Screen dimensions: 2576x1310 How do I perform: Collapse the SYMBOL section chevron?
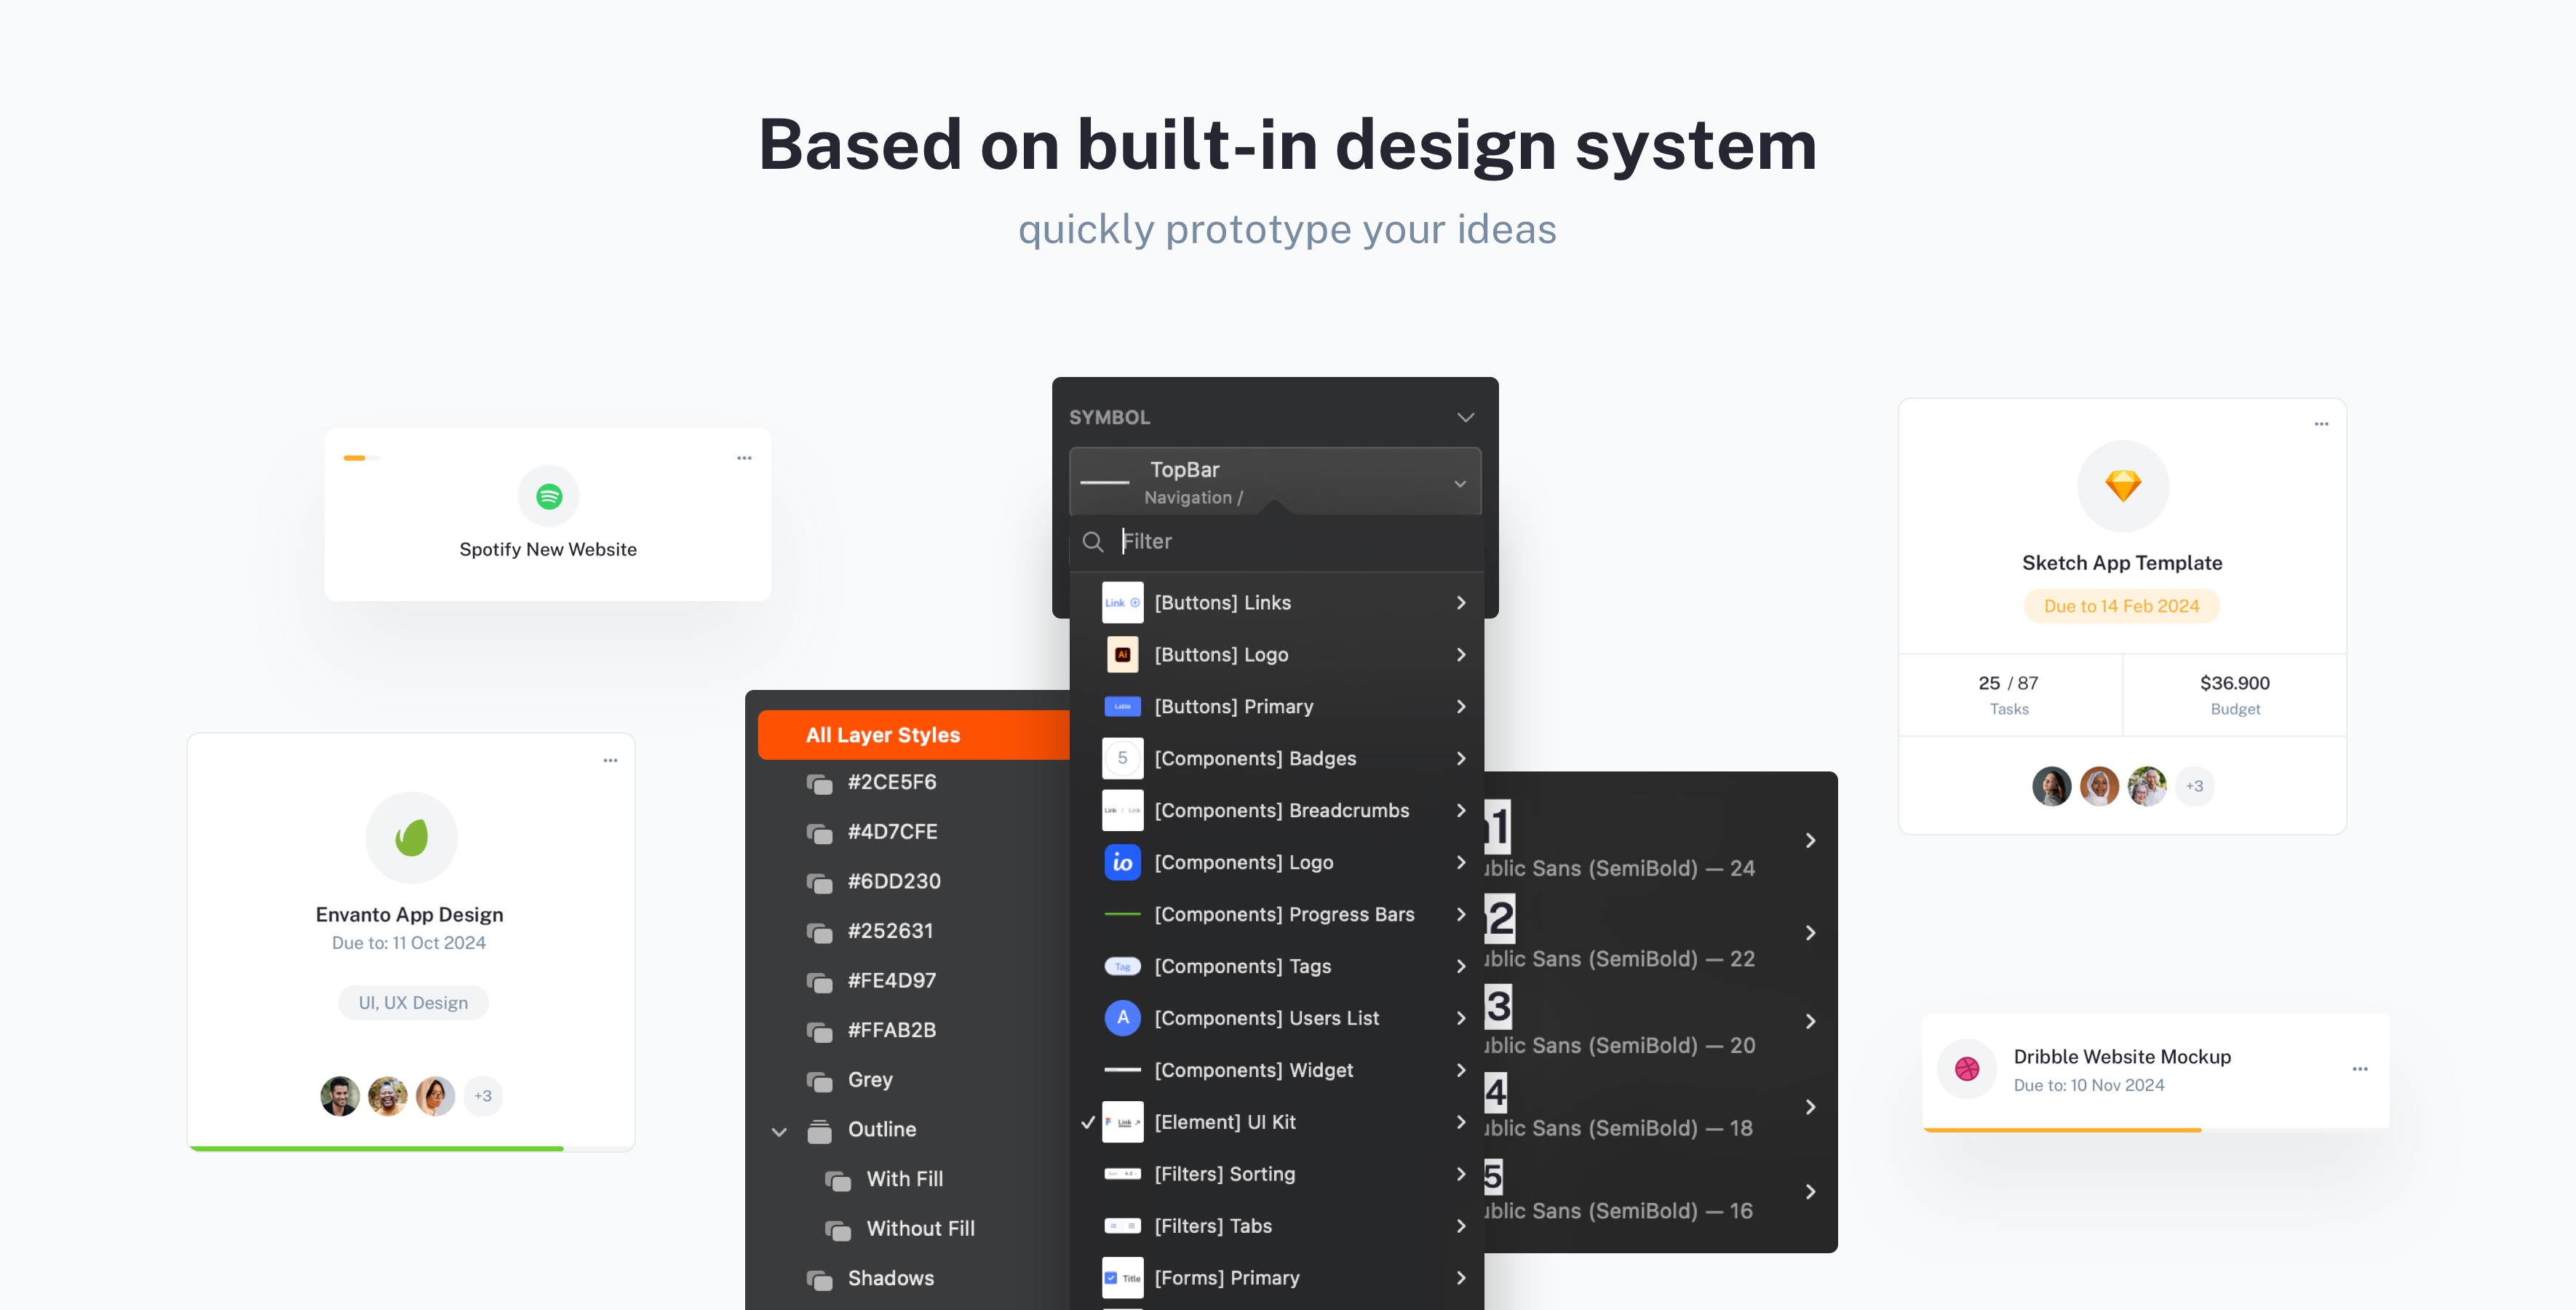click(x=1465, y=417)
